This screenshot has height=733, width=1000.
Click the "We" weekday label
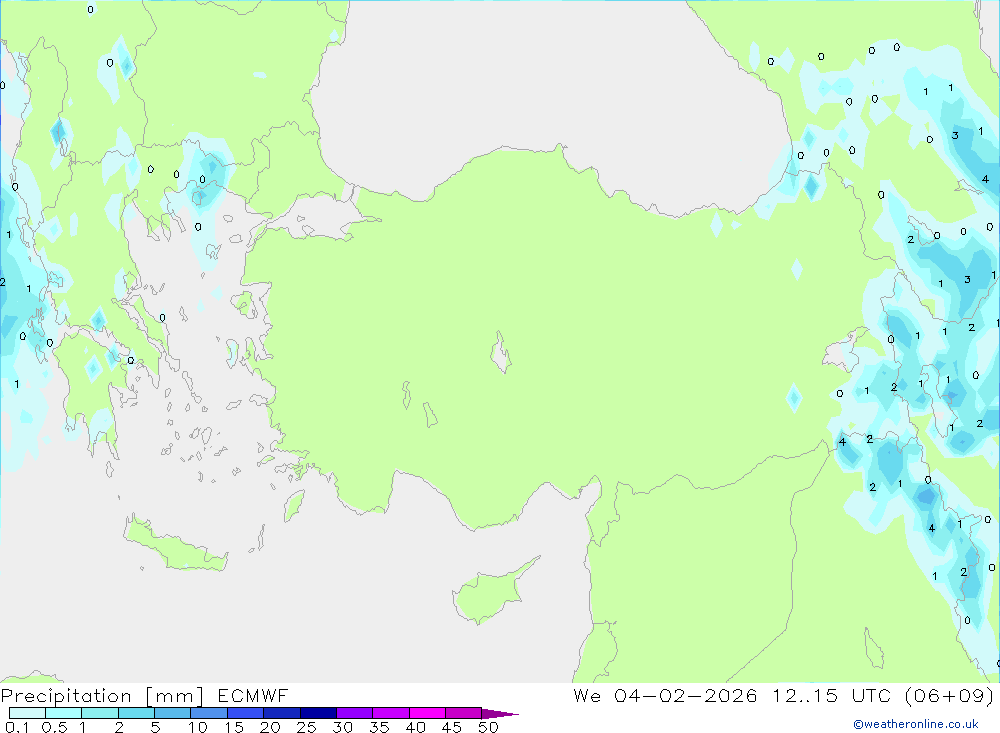pos(587,695)
